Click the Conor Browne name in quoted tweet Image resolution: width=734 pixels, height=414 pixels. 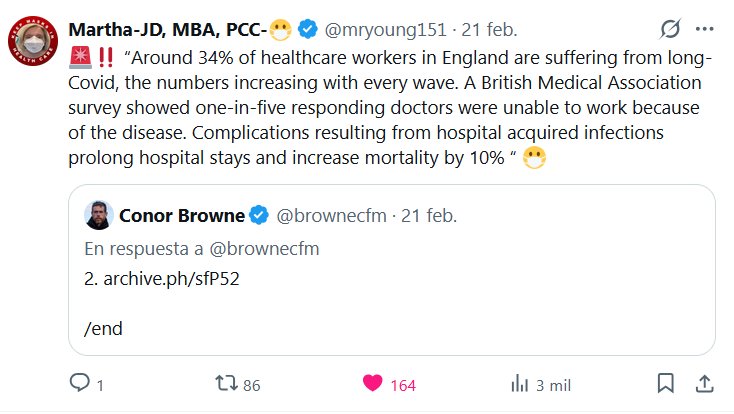pos(182,215)
